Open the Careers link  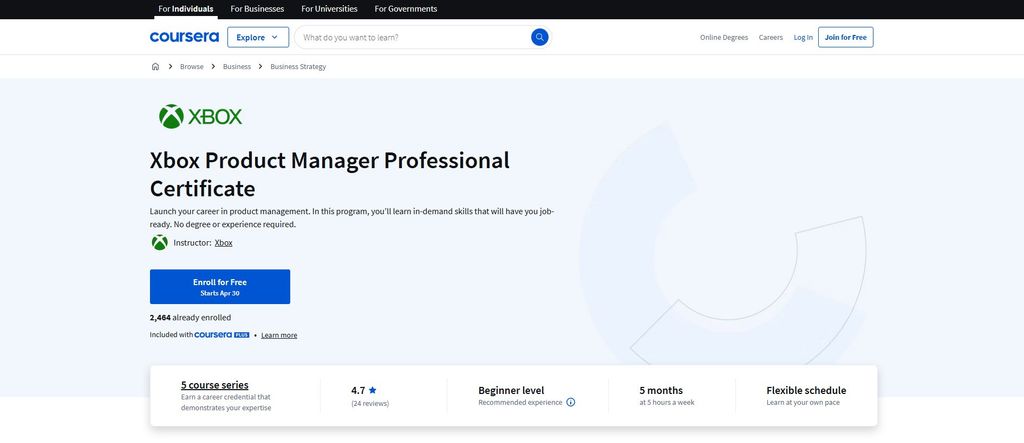[771, 37]
